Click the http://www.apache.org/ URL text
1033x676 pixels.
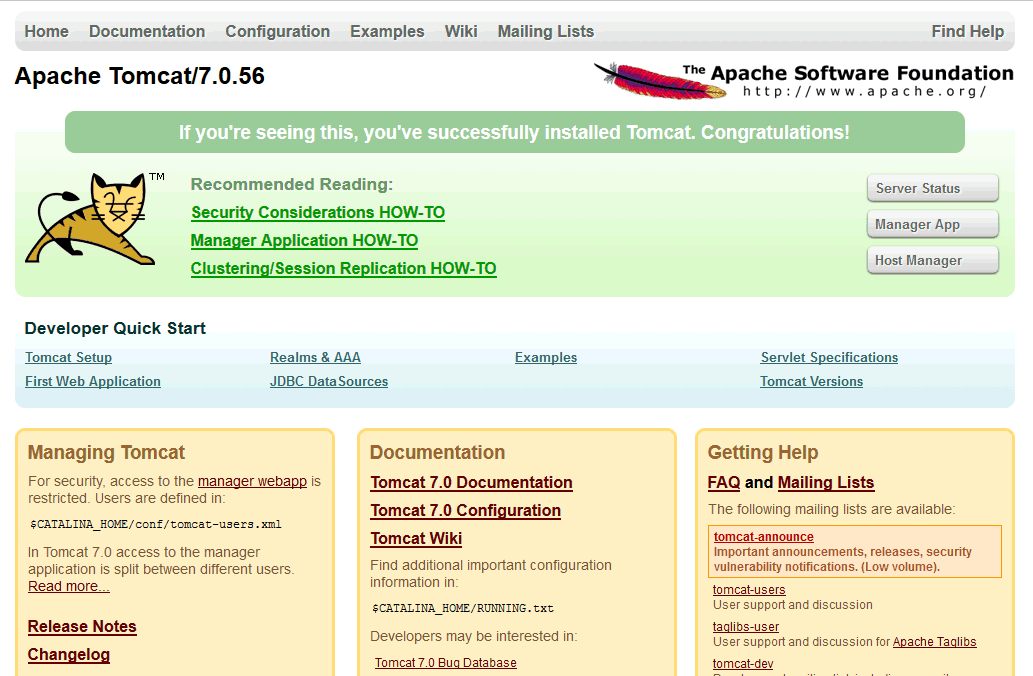864,92
